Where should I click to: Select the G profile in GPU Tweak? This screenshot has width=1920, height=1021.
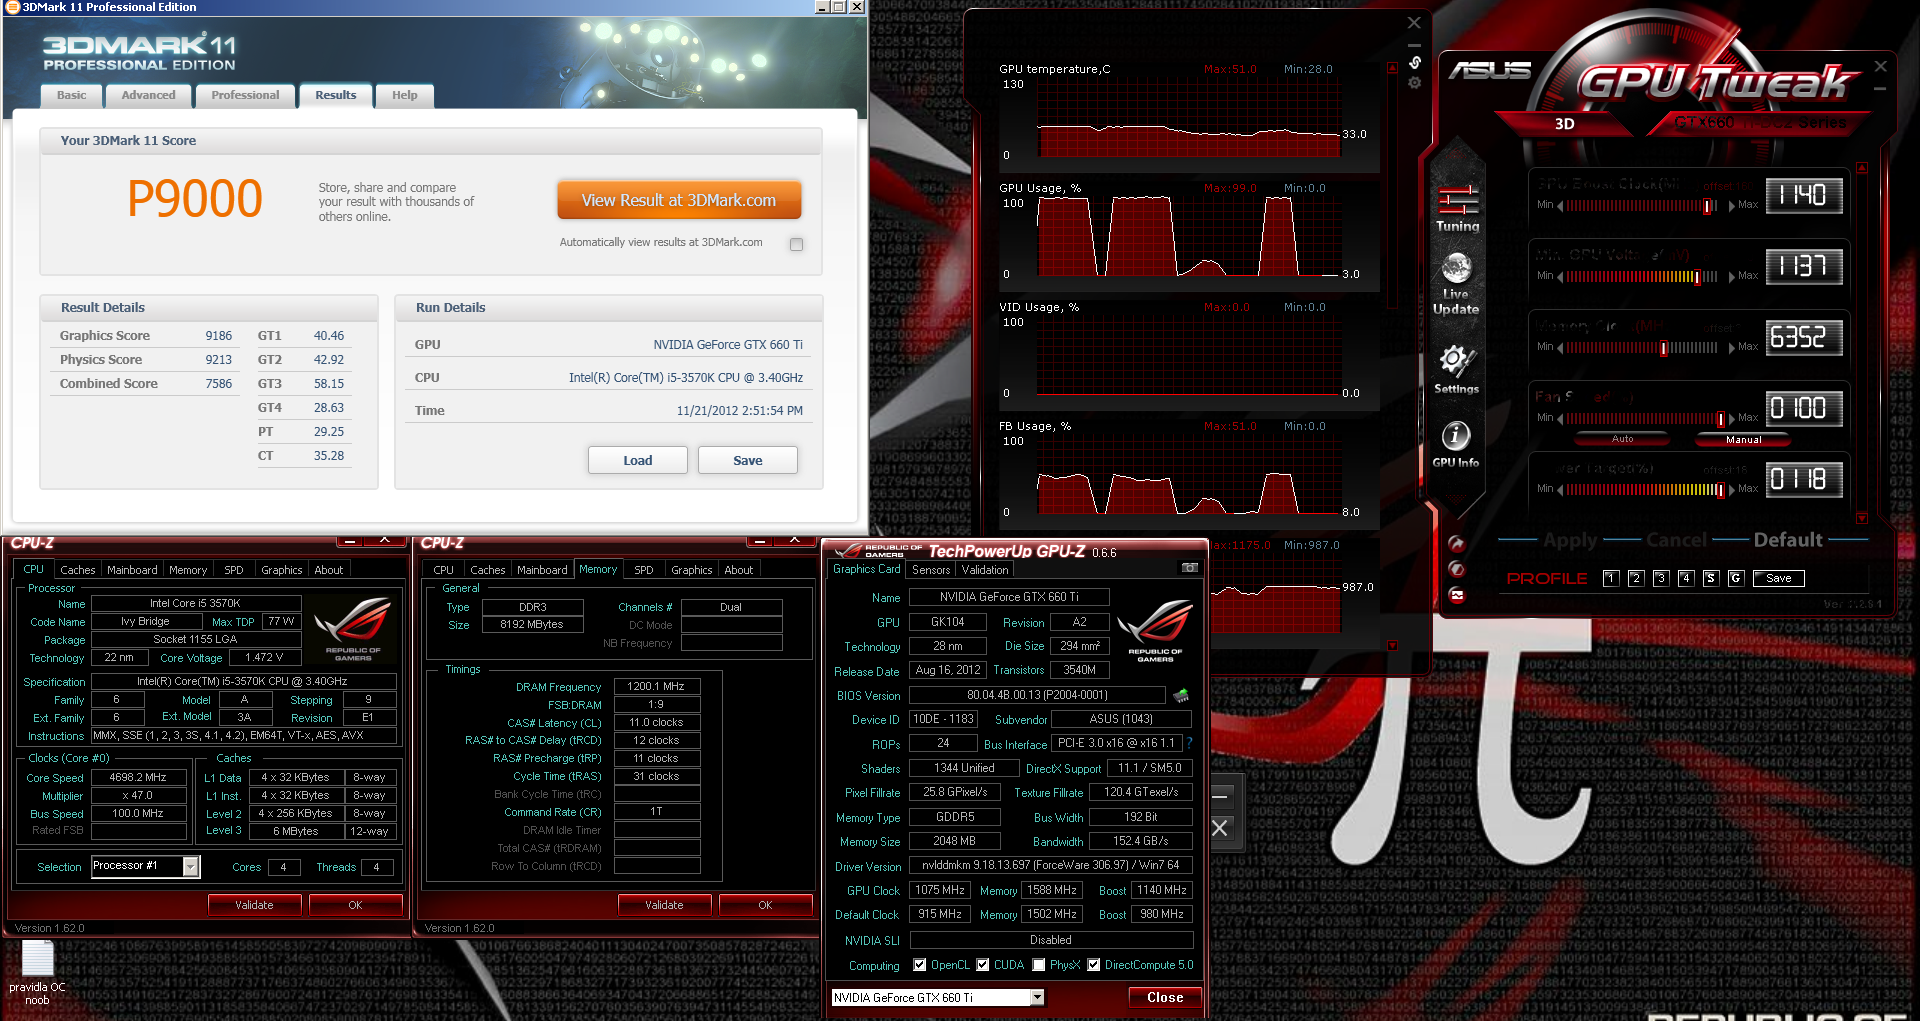[x=1735, y=578]
